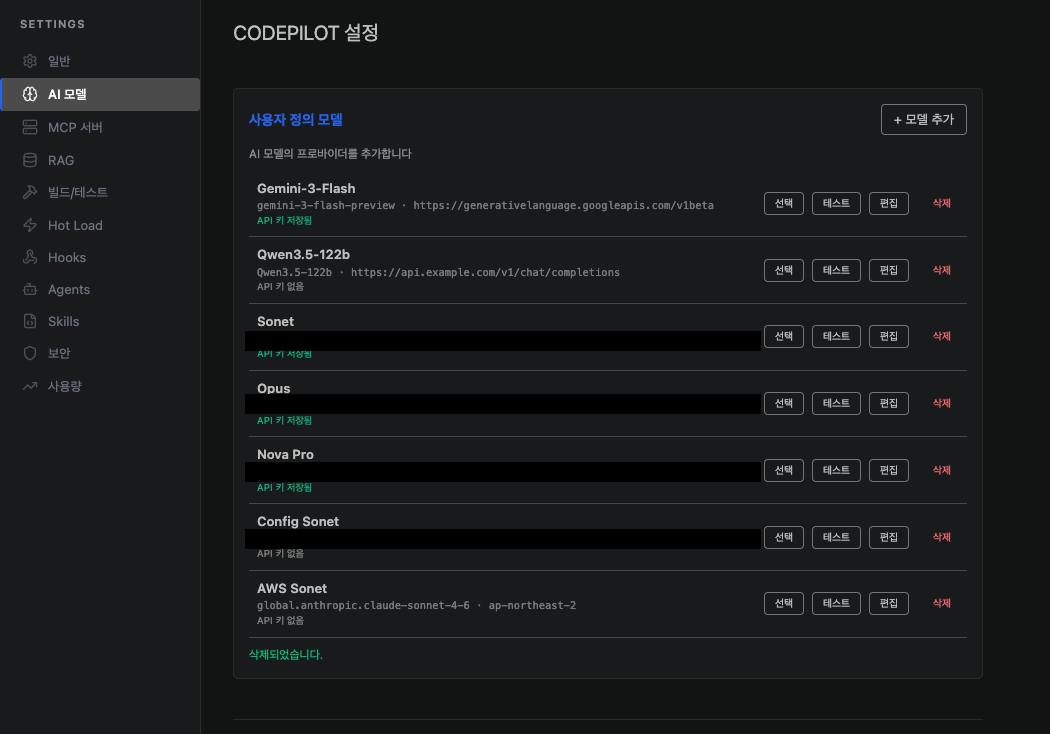Click 테스트 in the Opus row
This screenshot has width=1050, height=734.
click(x=836, y=403)
